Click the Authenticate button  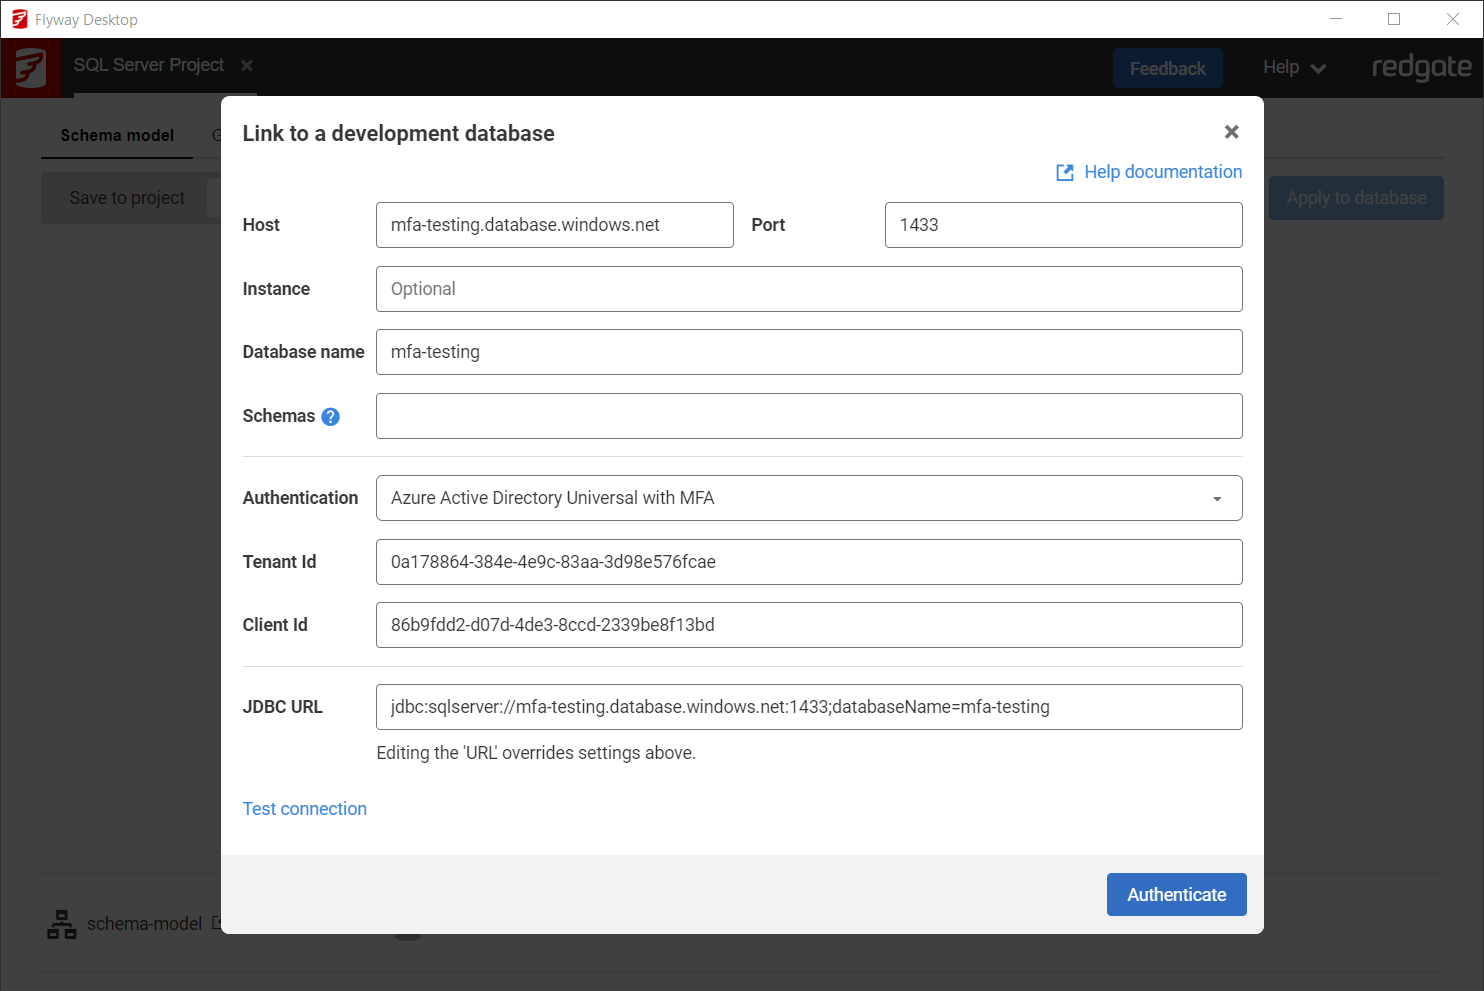point(1176,895)
